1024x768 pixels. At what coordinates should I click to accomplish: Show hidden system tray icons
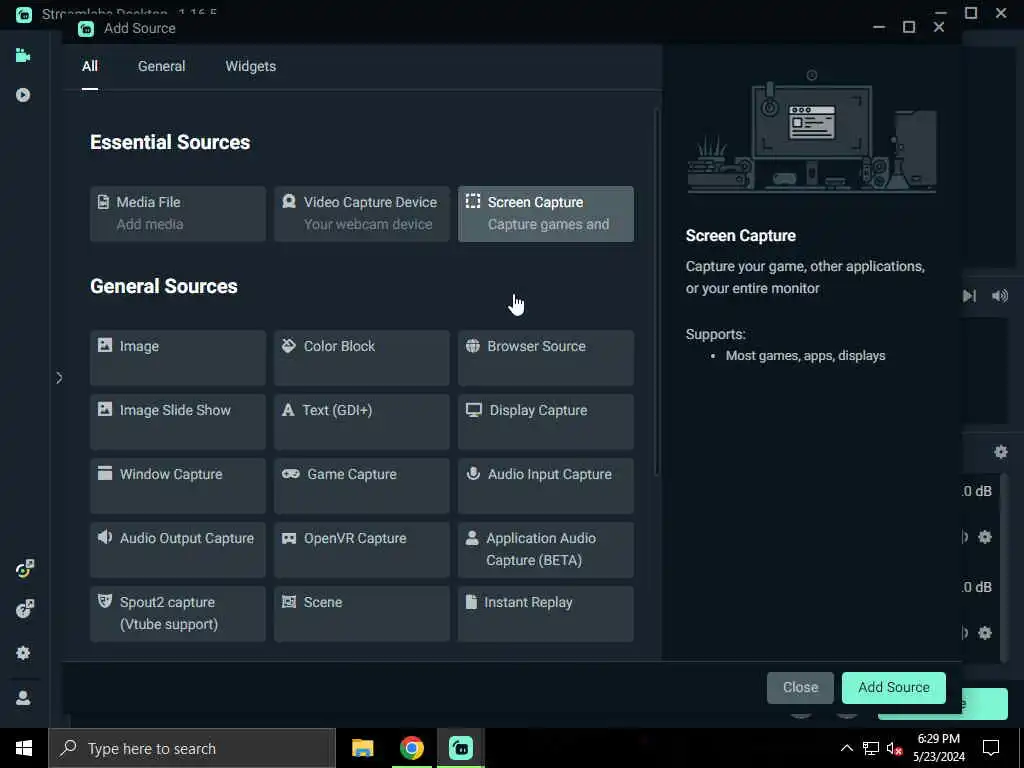tap(846, 748)
